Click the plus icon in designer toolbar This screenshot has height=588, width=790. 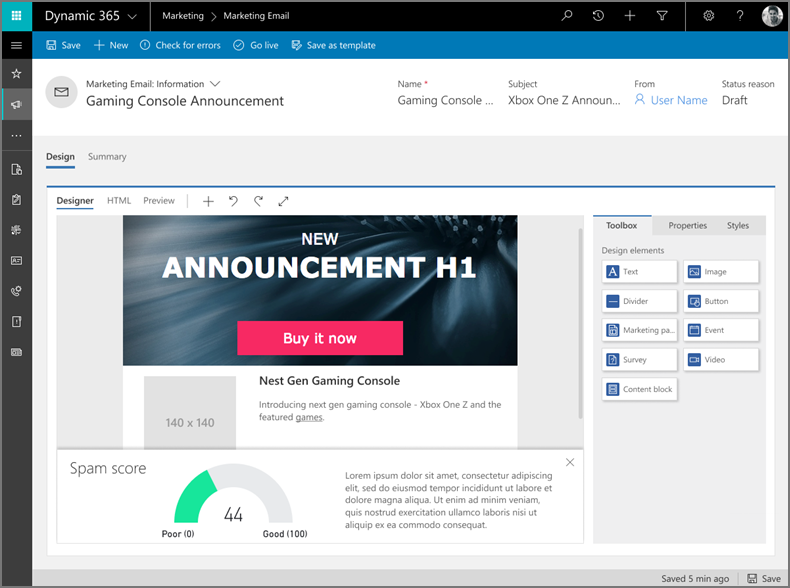coord(208,201)
